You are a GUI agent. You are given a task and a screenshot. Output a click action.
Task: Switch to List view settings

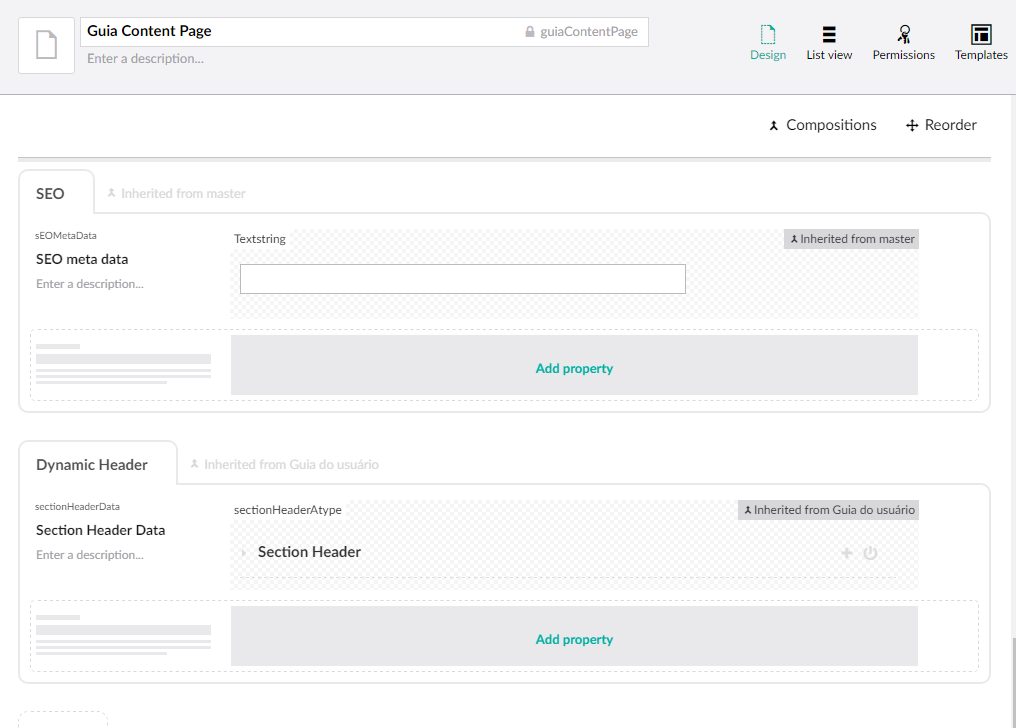pyautogui.click(x=829, y=44)
